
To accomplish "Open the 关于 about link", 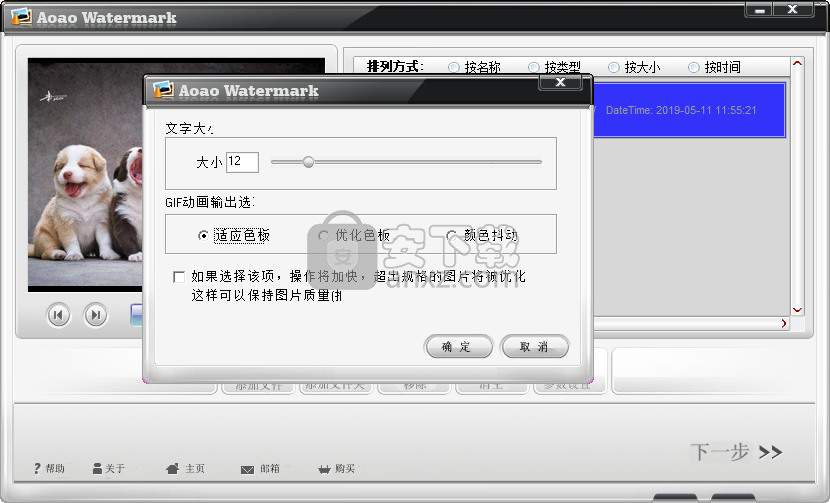I will coord(109,469).
